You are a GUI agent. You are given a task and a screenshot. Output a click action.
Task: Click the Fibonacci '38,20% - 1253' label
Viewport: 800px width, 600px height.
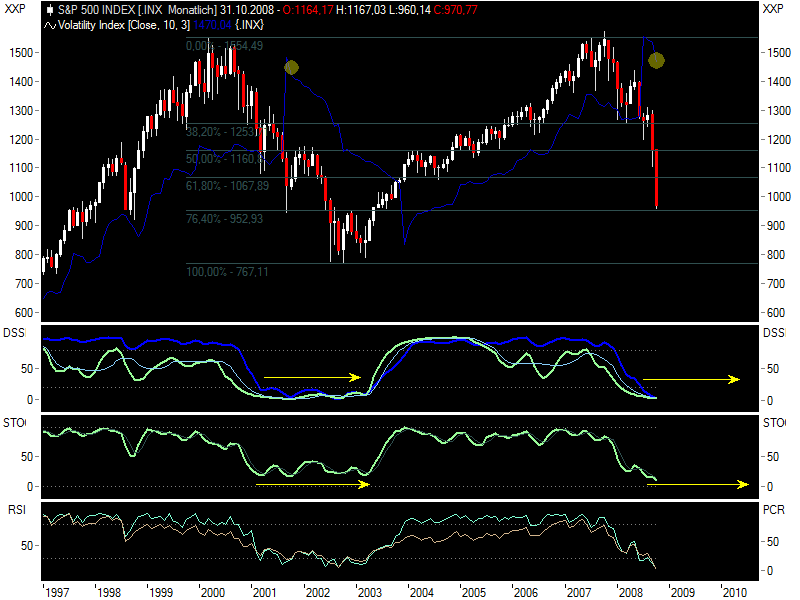click(x=223, y=132)
